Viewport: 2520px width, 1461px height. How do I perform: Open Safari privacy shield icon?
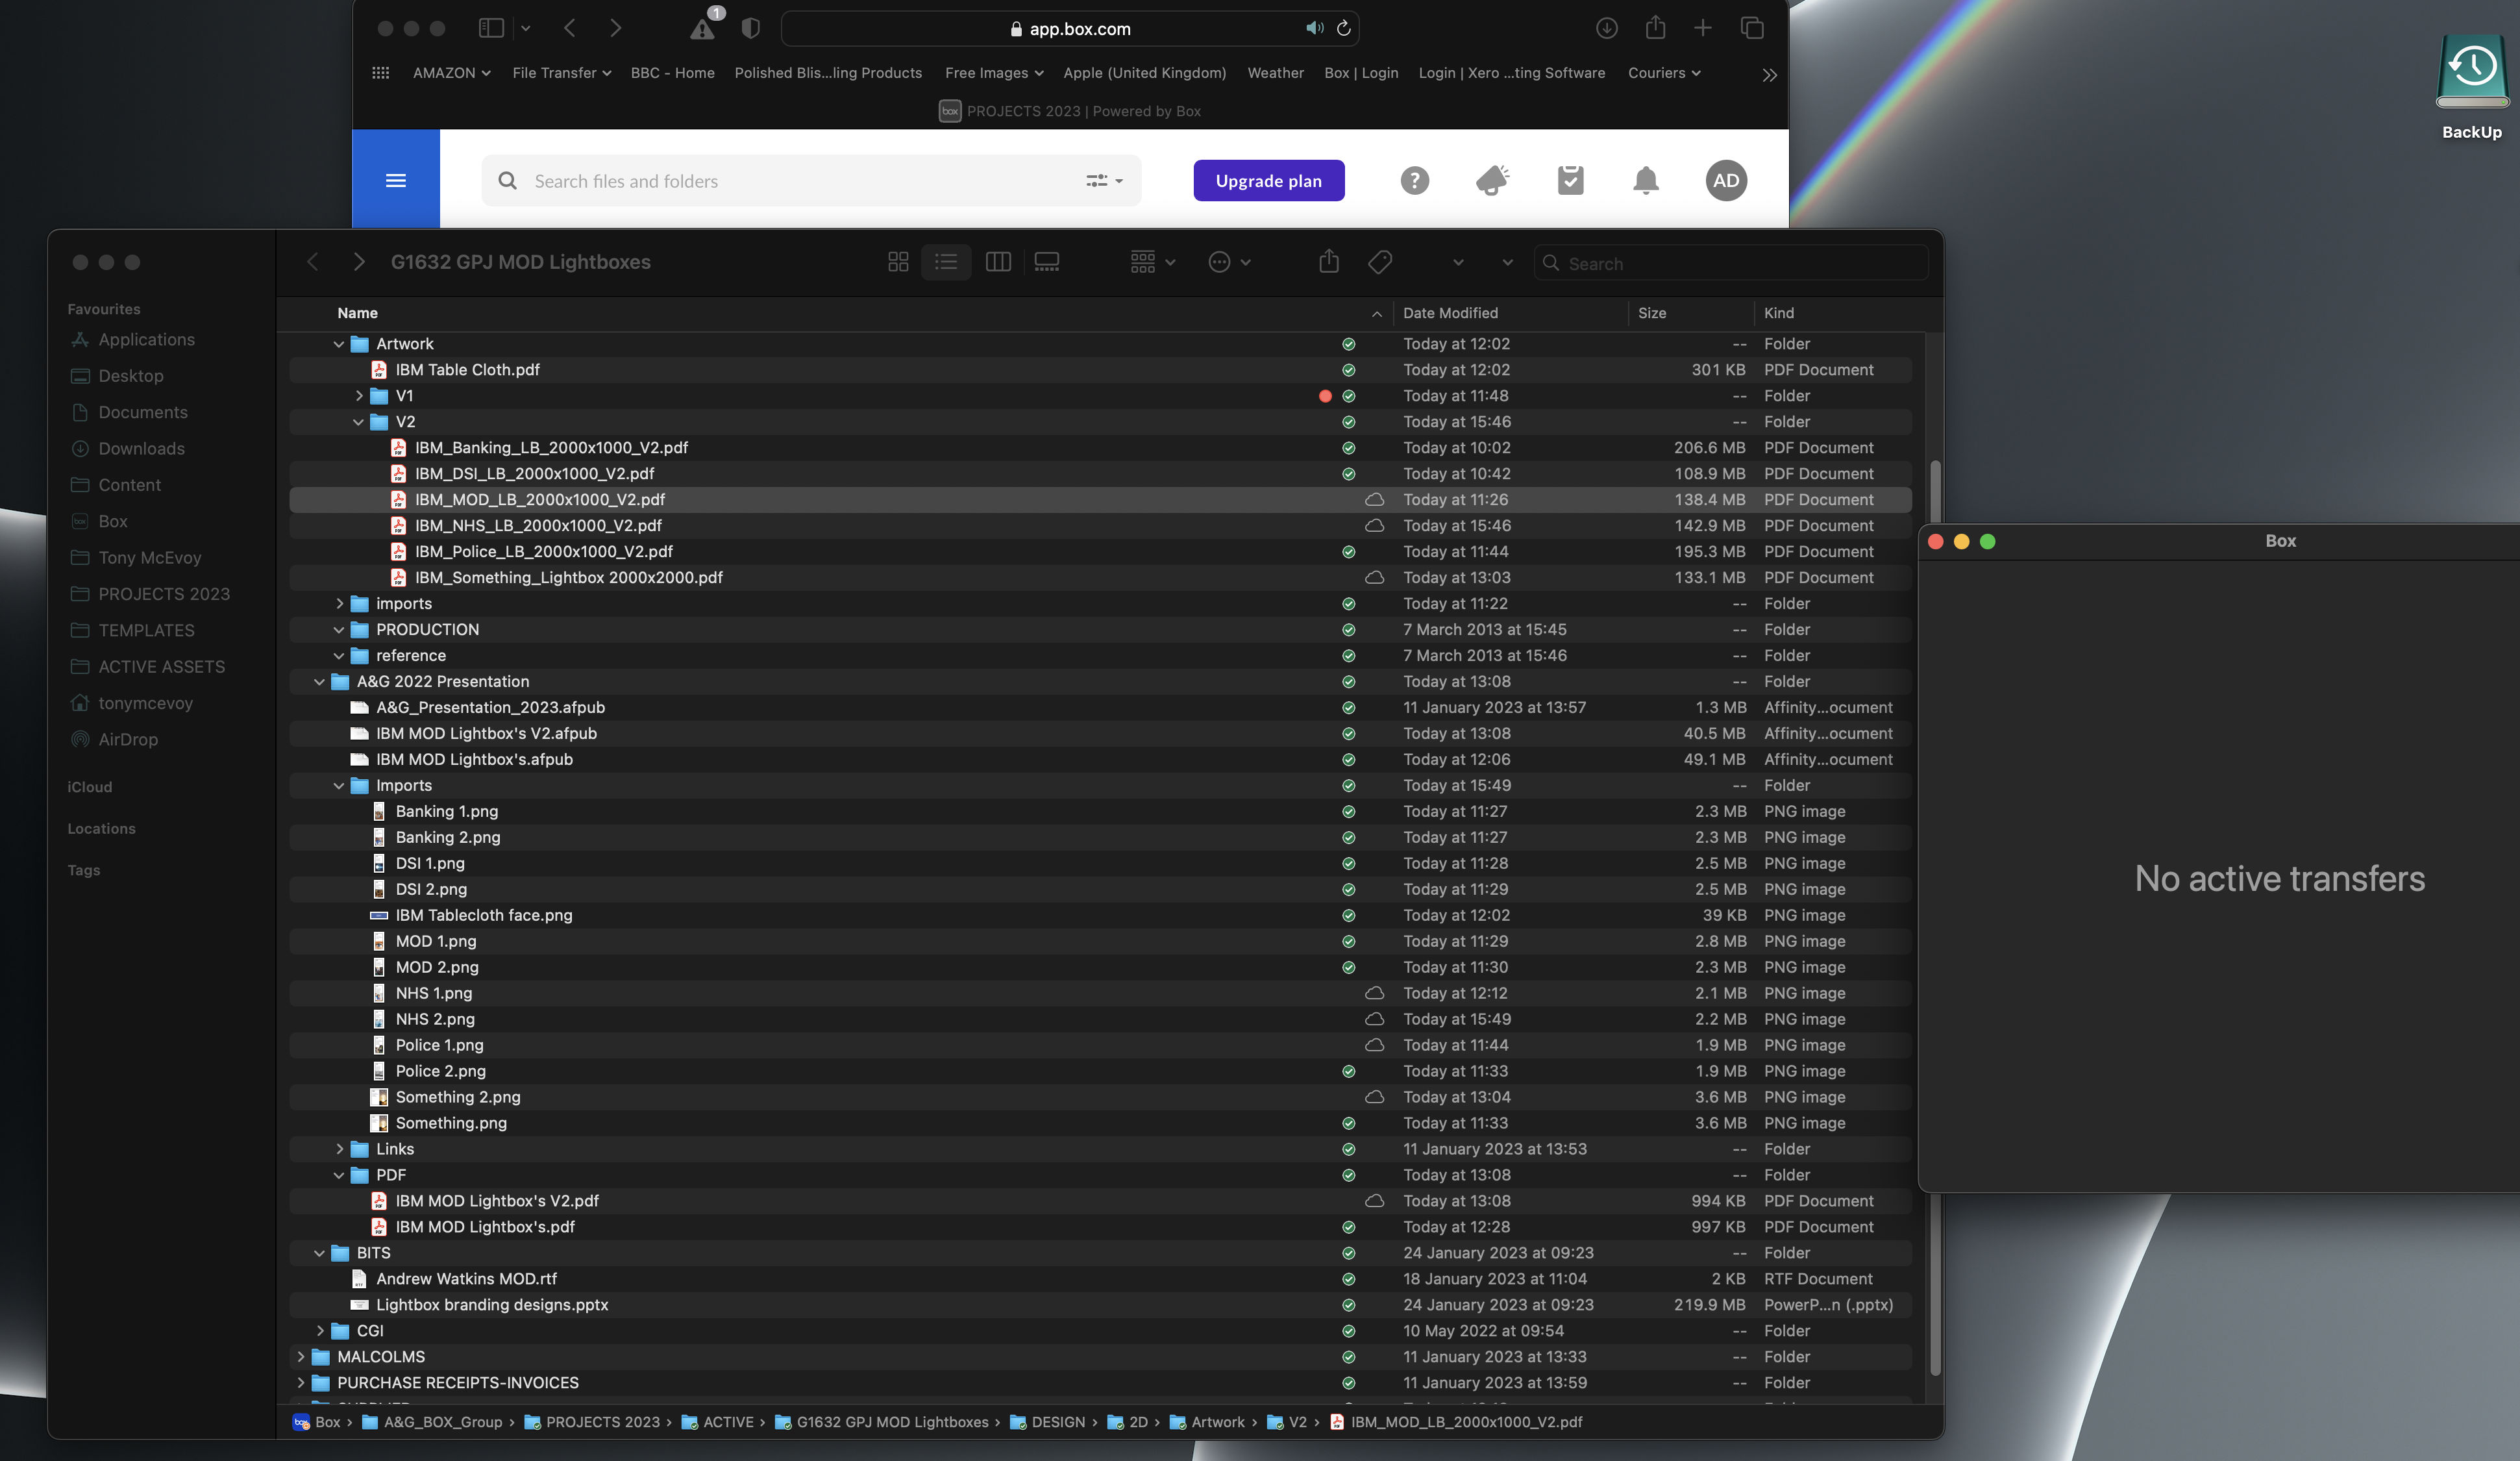click(750, 28)
